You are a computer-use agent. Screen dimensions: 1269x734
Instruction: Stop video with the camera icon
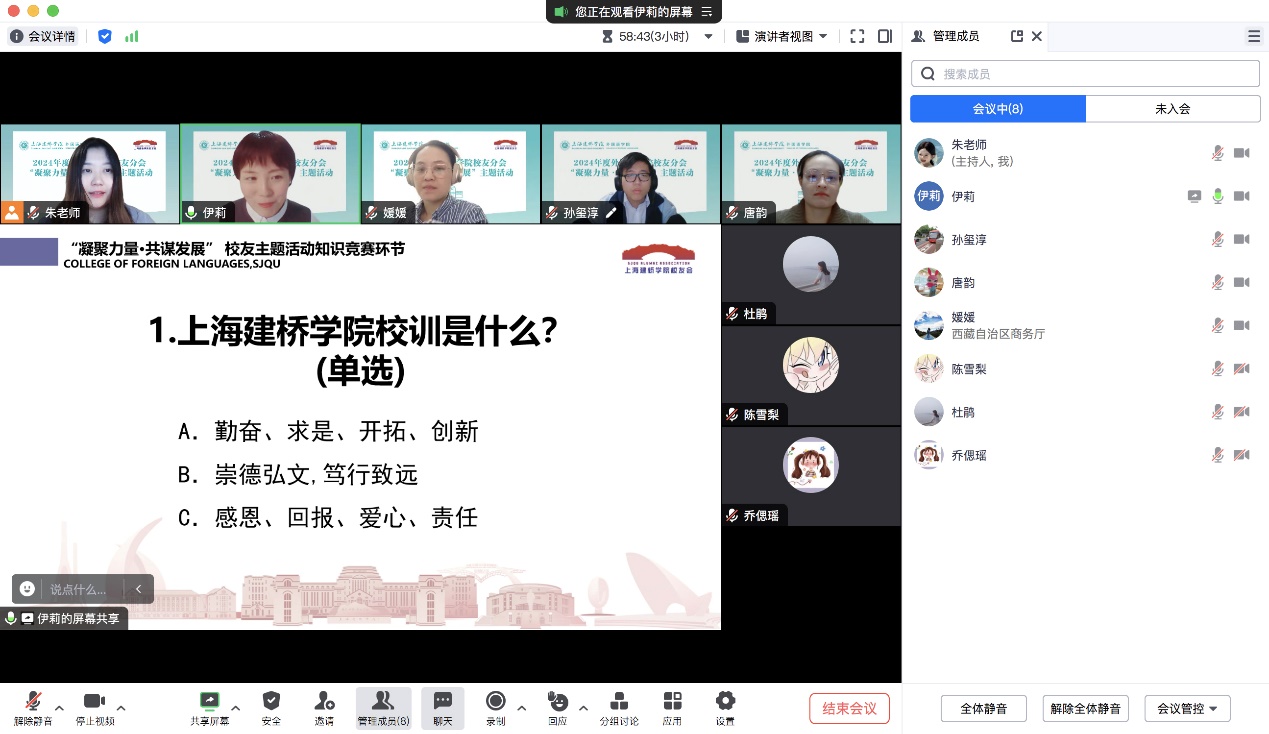tap(94, 701)
